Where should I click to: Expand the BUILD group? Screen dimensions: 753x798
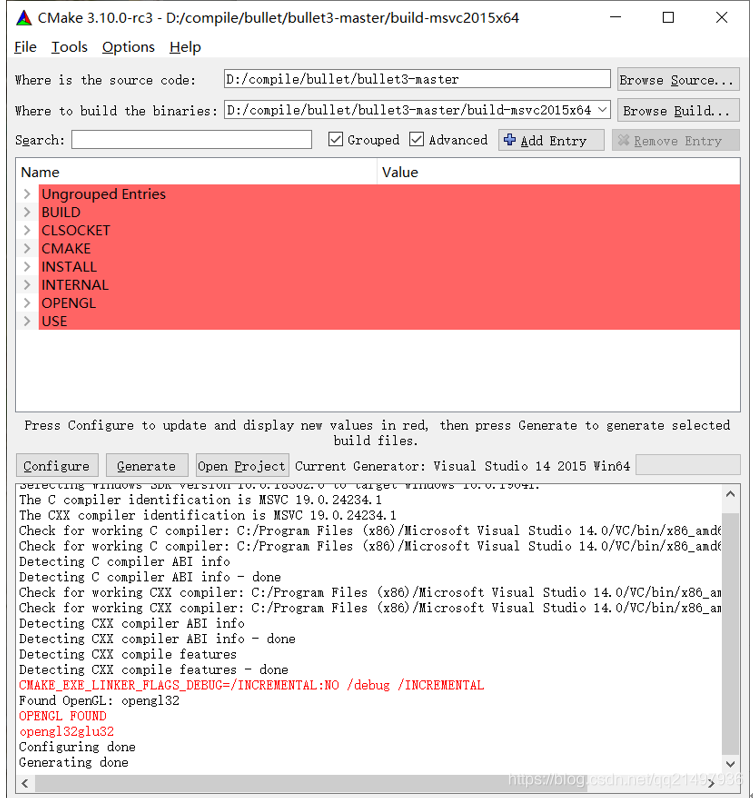27,212
